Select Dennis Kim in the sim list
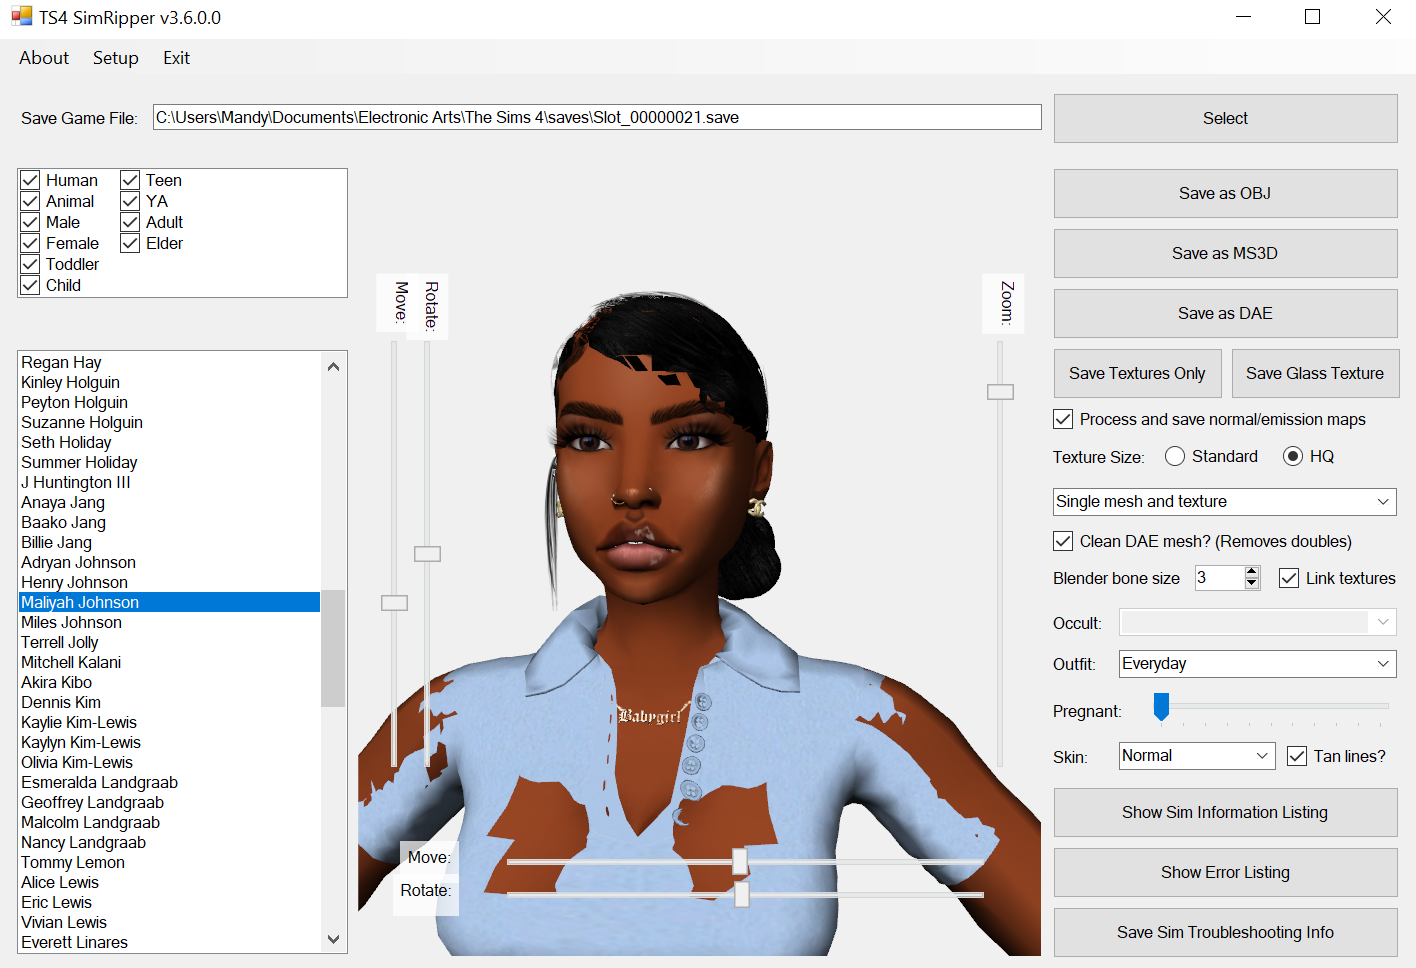The image size is (1416, 968). [60, 702]
